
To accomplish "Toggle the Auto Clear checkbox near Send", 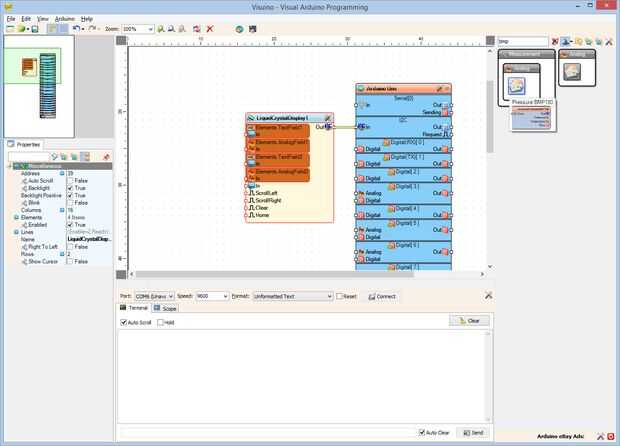I will 422,433.
